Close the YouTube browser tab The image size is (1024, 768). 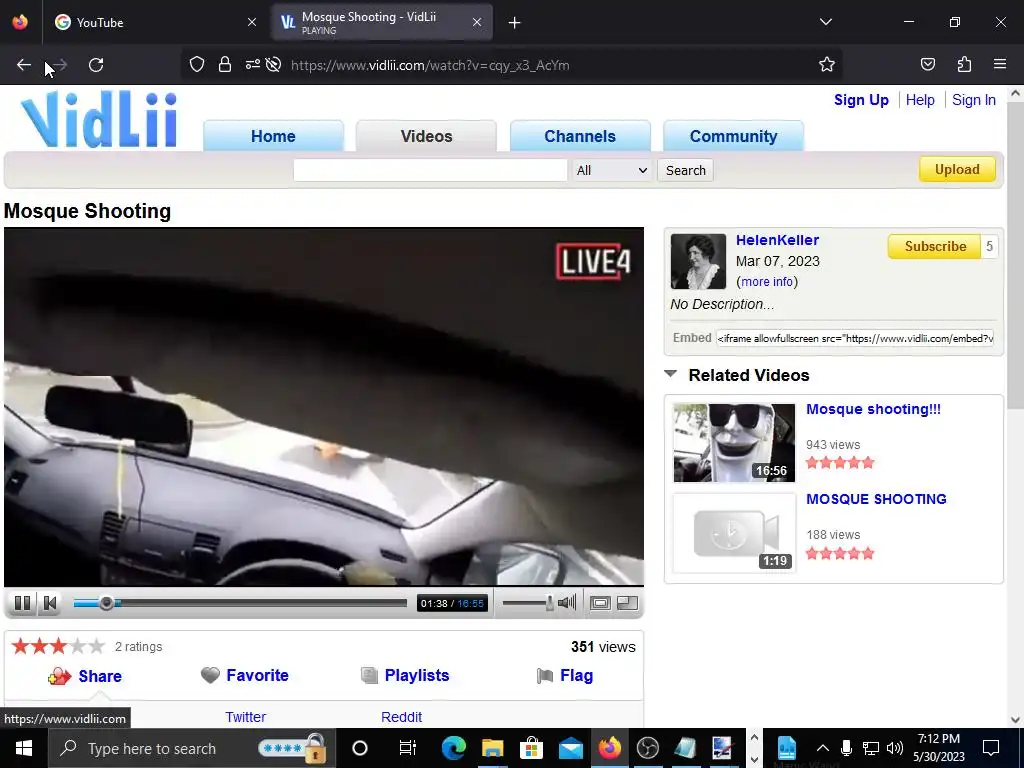[252, 22]
